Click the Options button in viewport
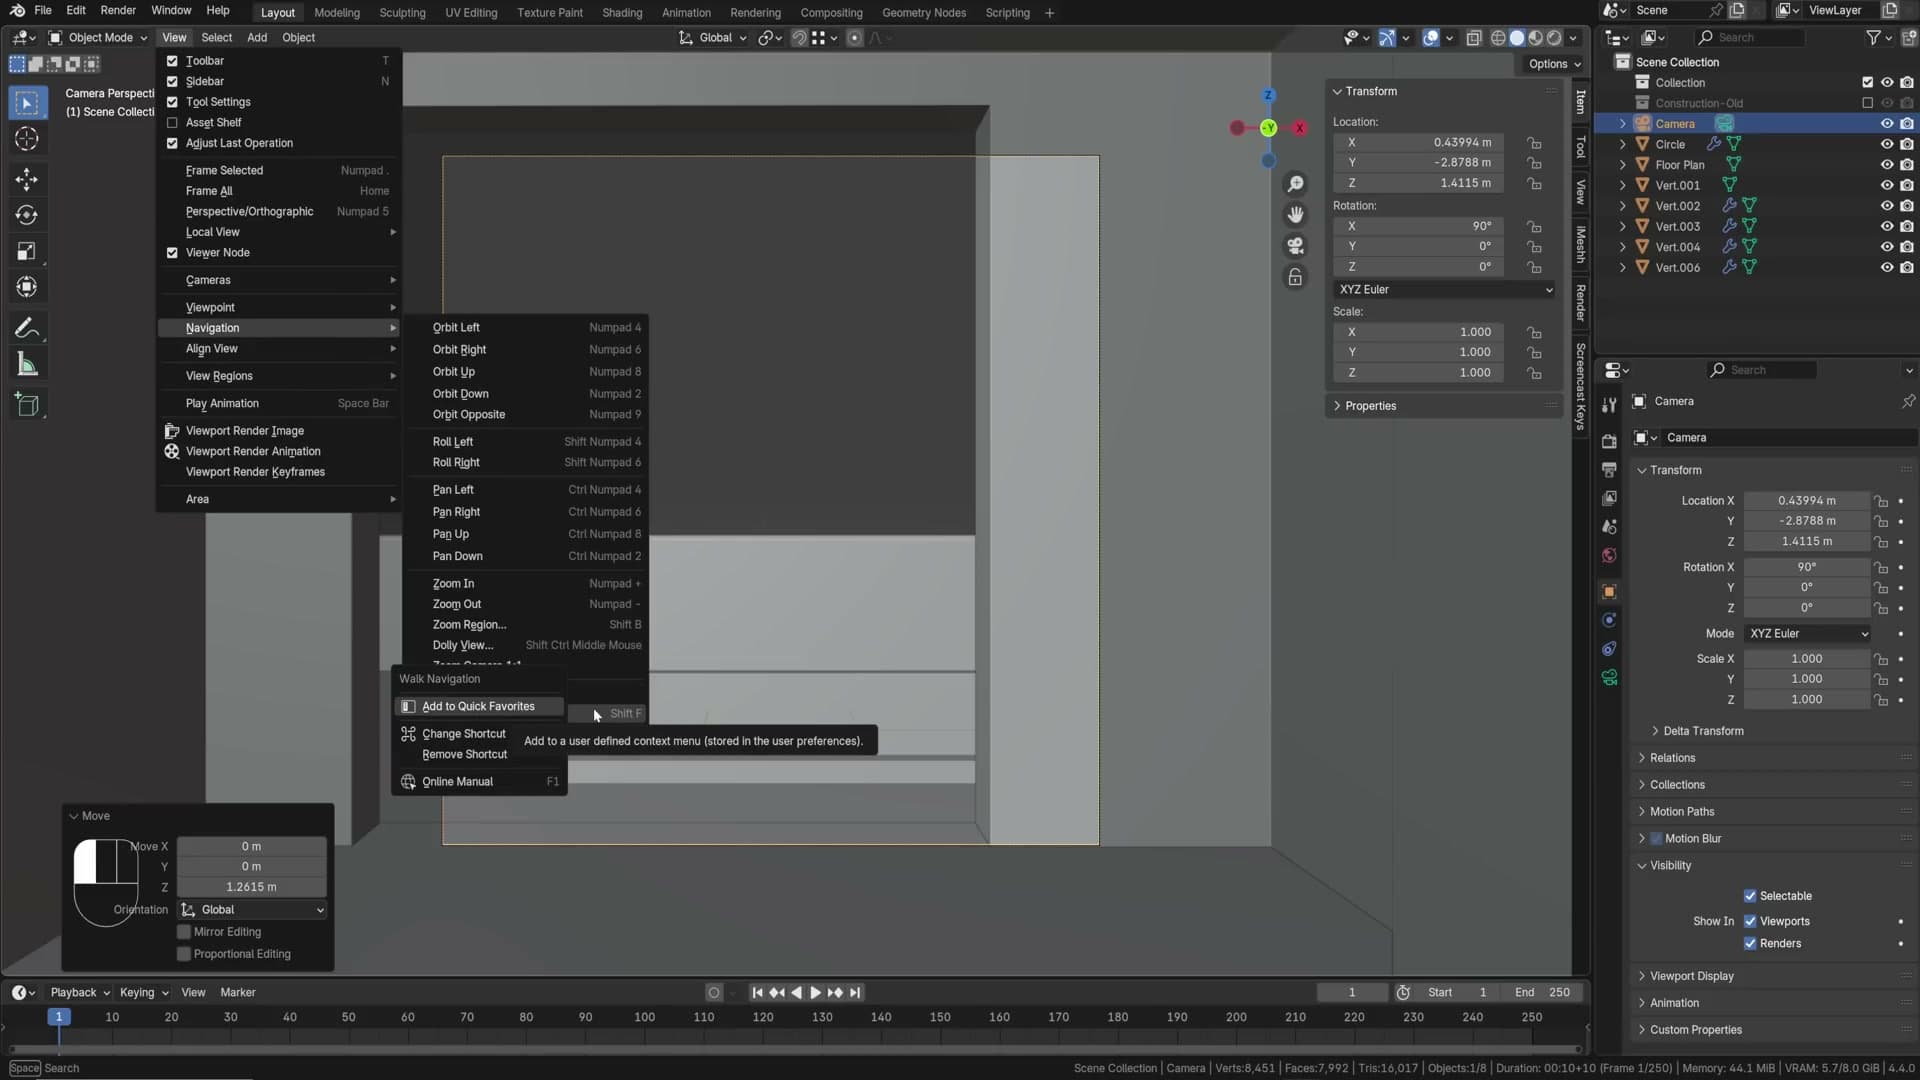The image size is (1920, 1080). 1555,64
